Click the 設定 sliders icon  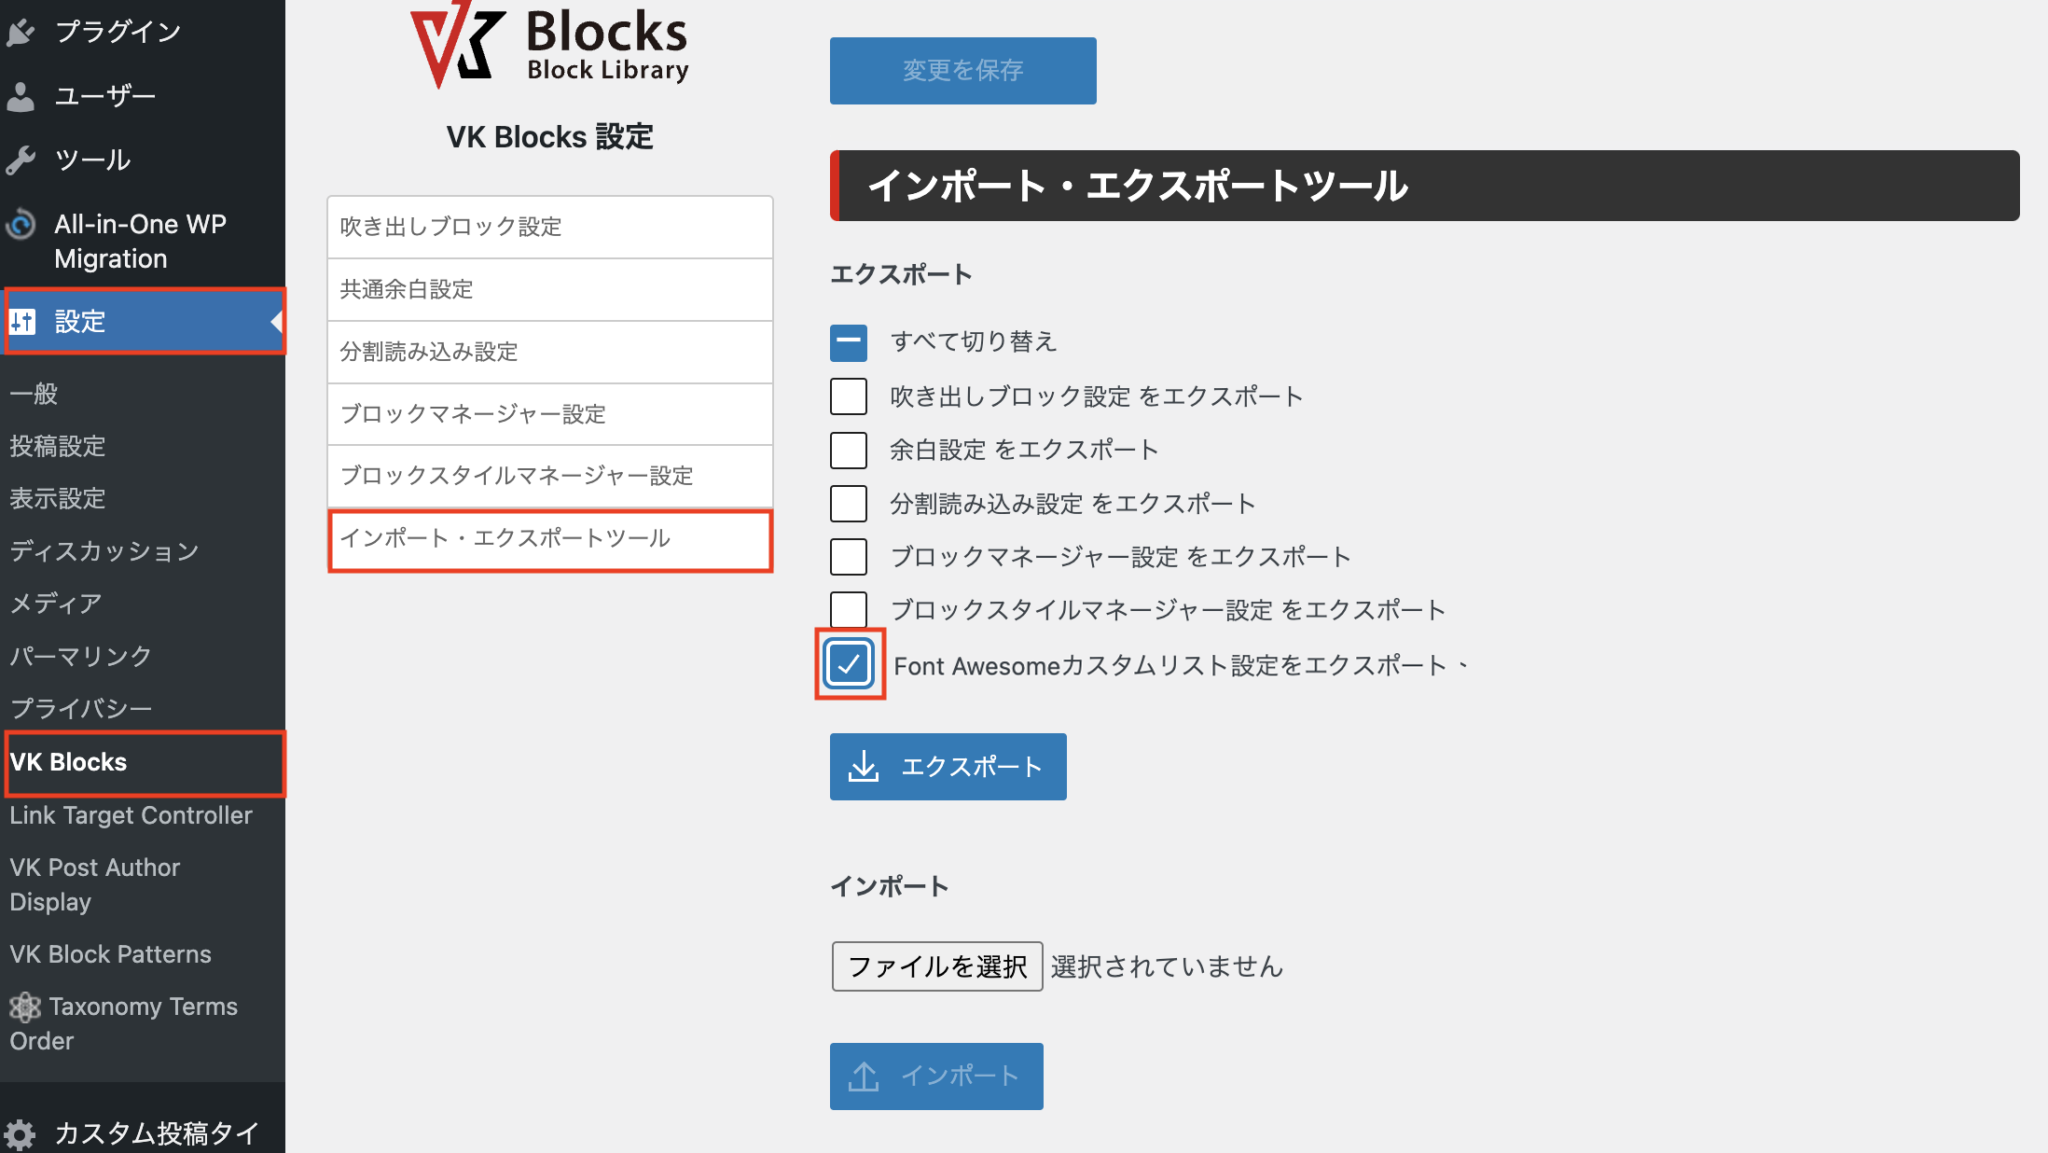[24, 322]
